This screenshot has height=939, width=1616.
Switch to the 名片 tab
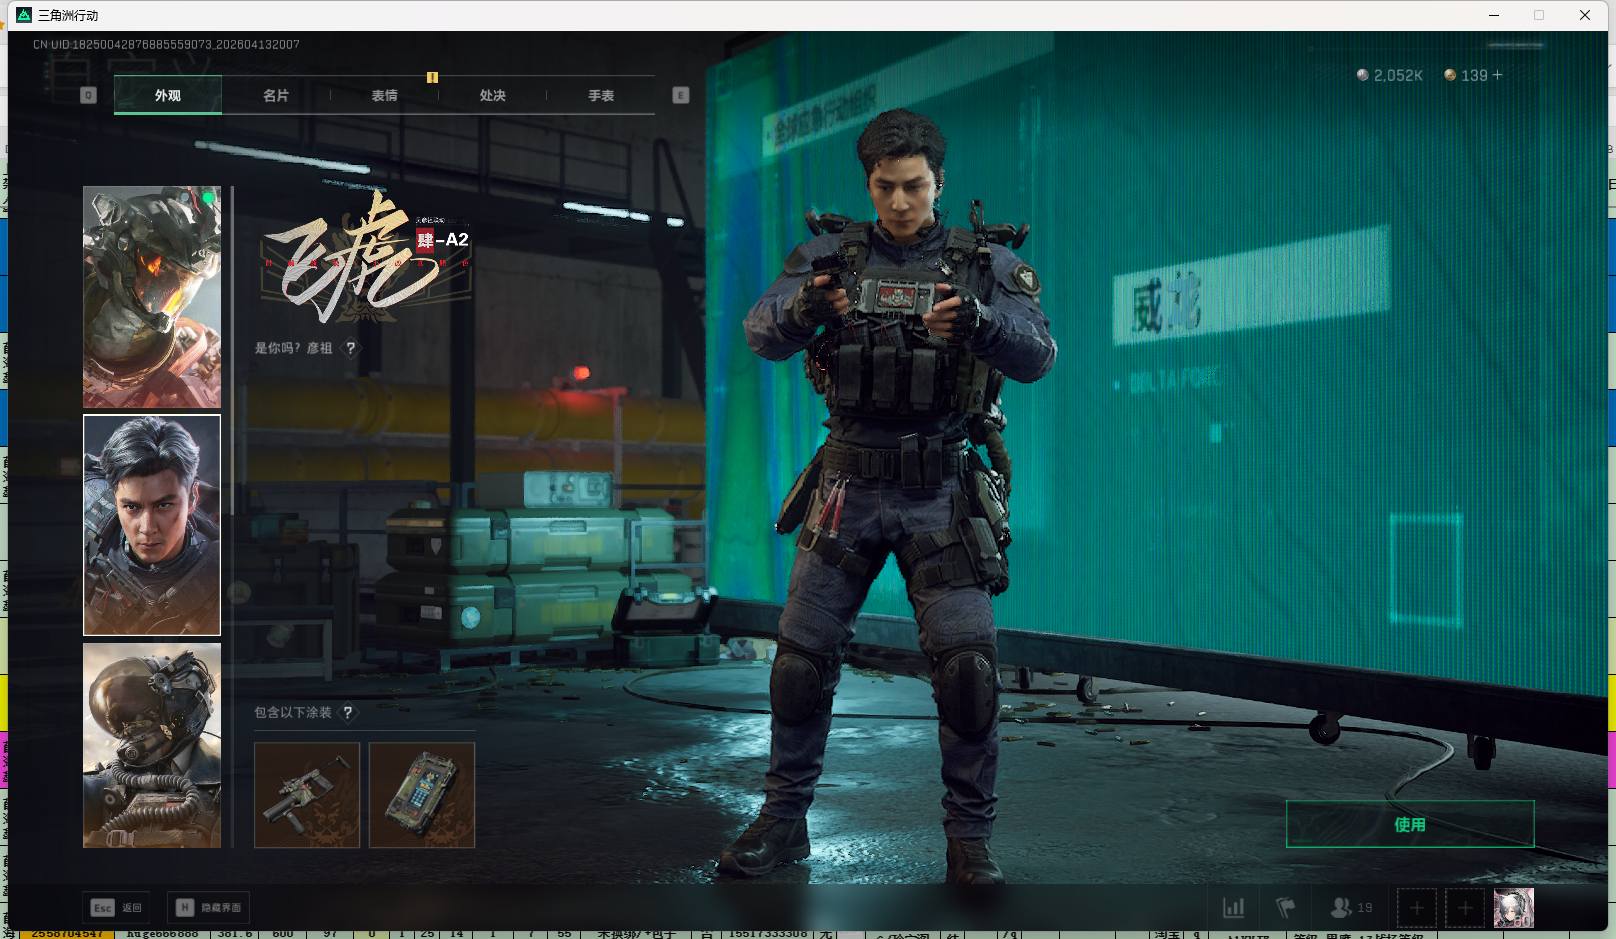pos(276,96)
